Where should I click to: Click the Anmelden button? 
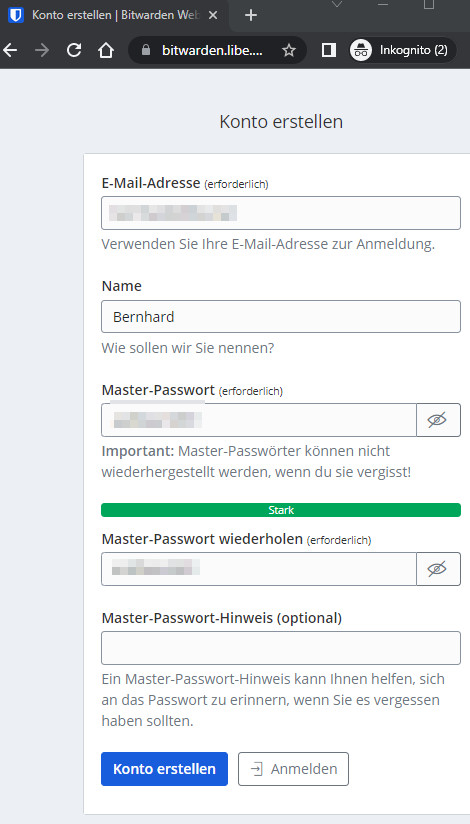[x=293, y=769]
